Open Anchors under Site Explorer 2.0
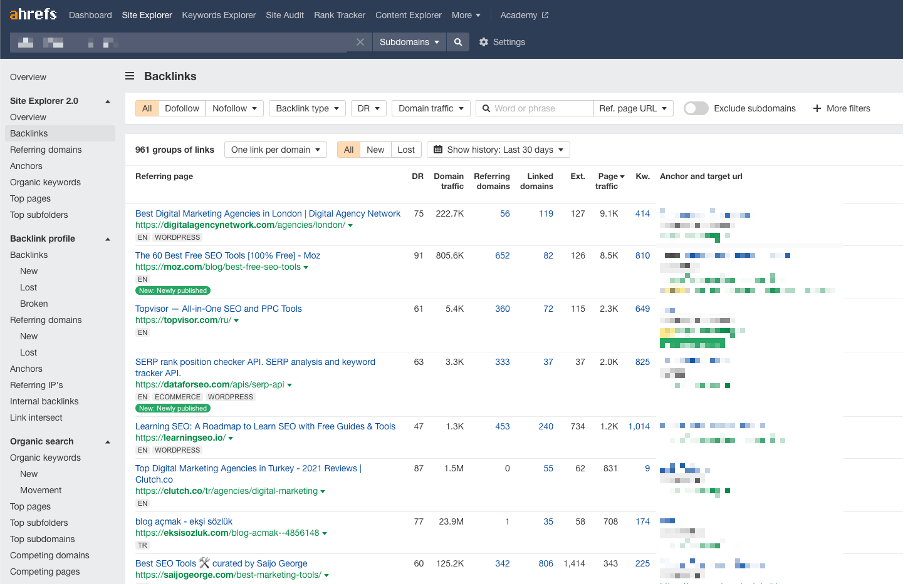This screenshot has height=584, width=904. [26, 166]
